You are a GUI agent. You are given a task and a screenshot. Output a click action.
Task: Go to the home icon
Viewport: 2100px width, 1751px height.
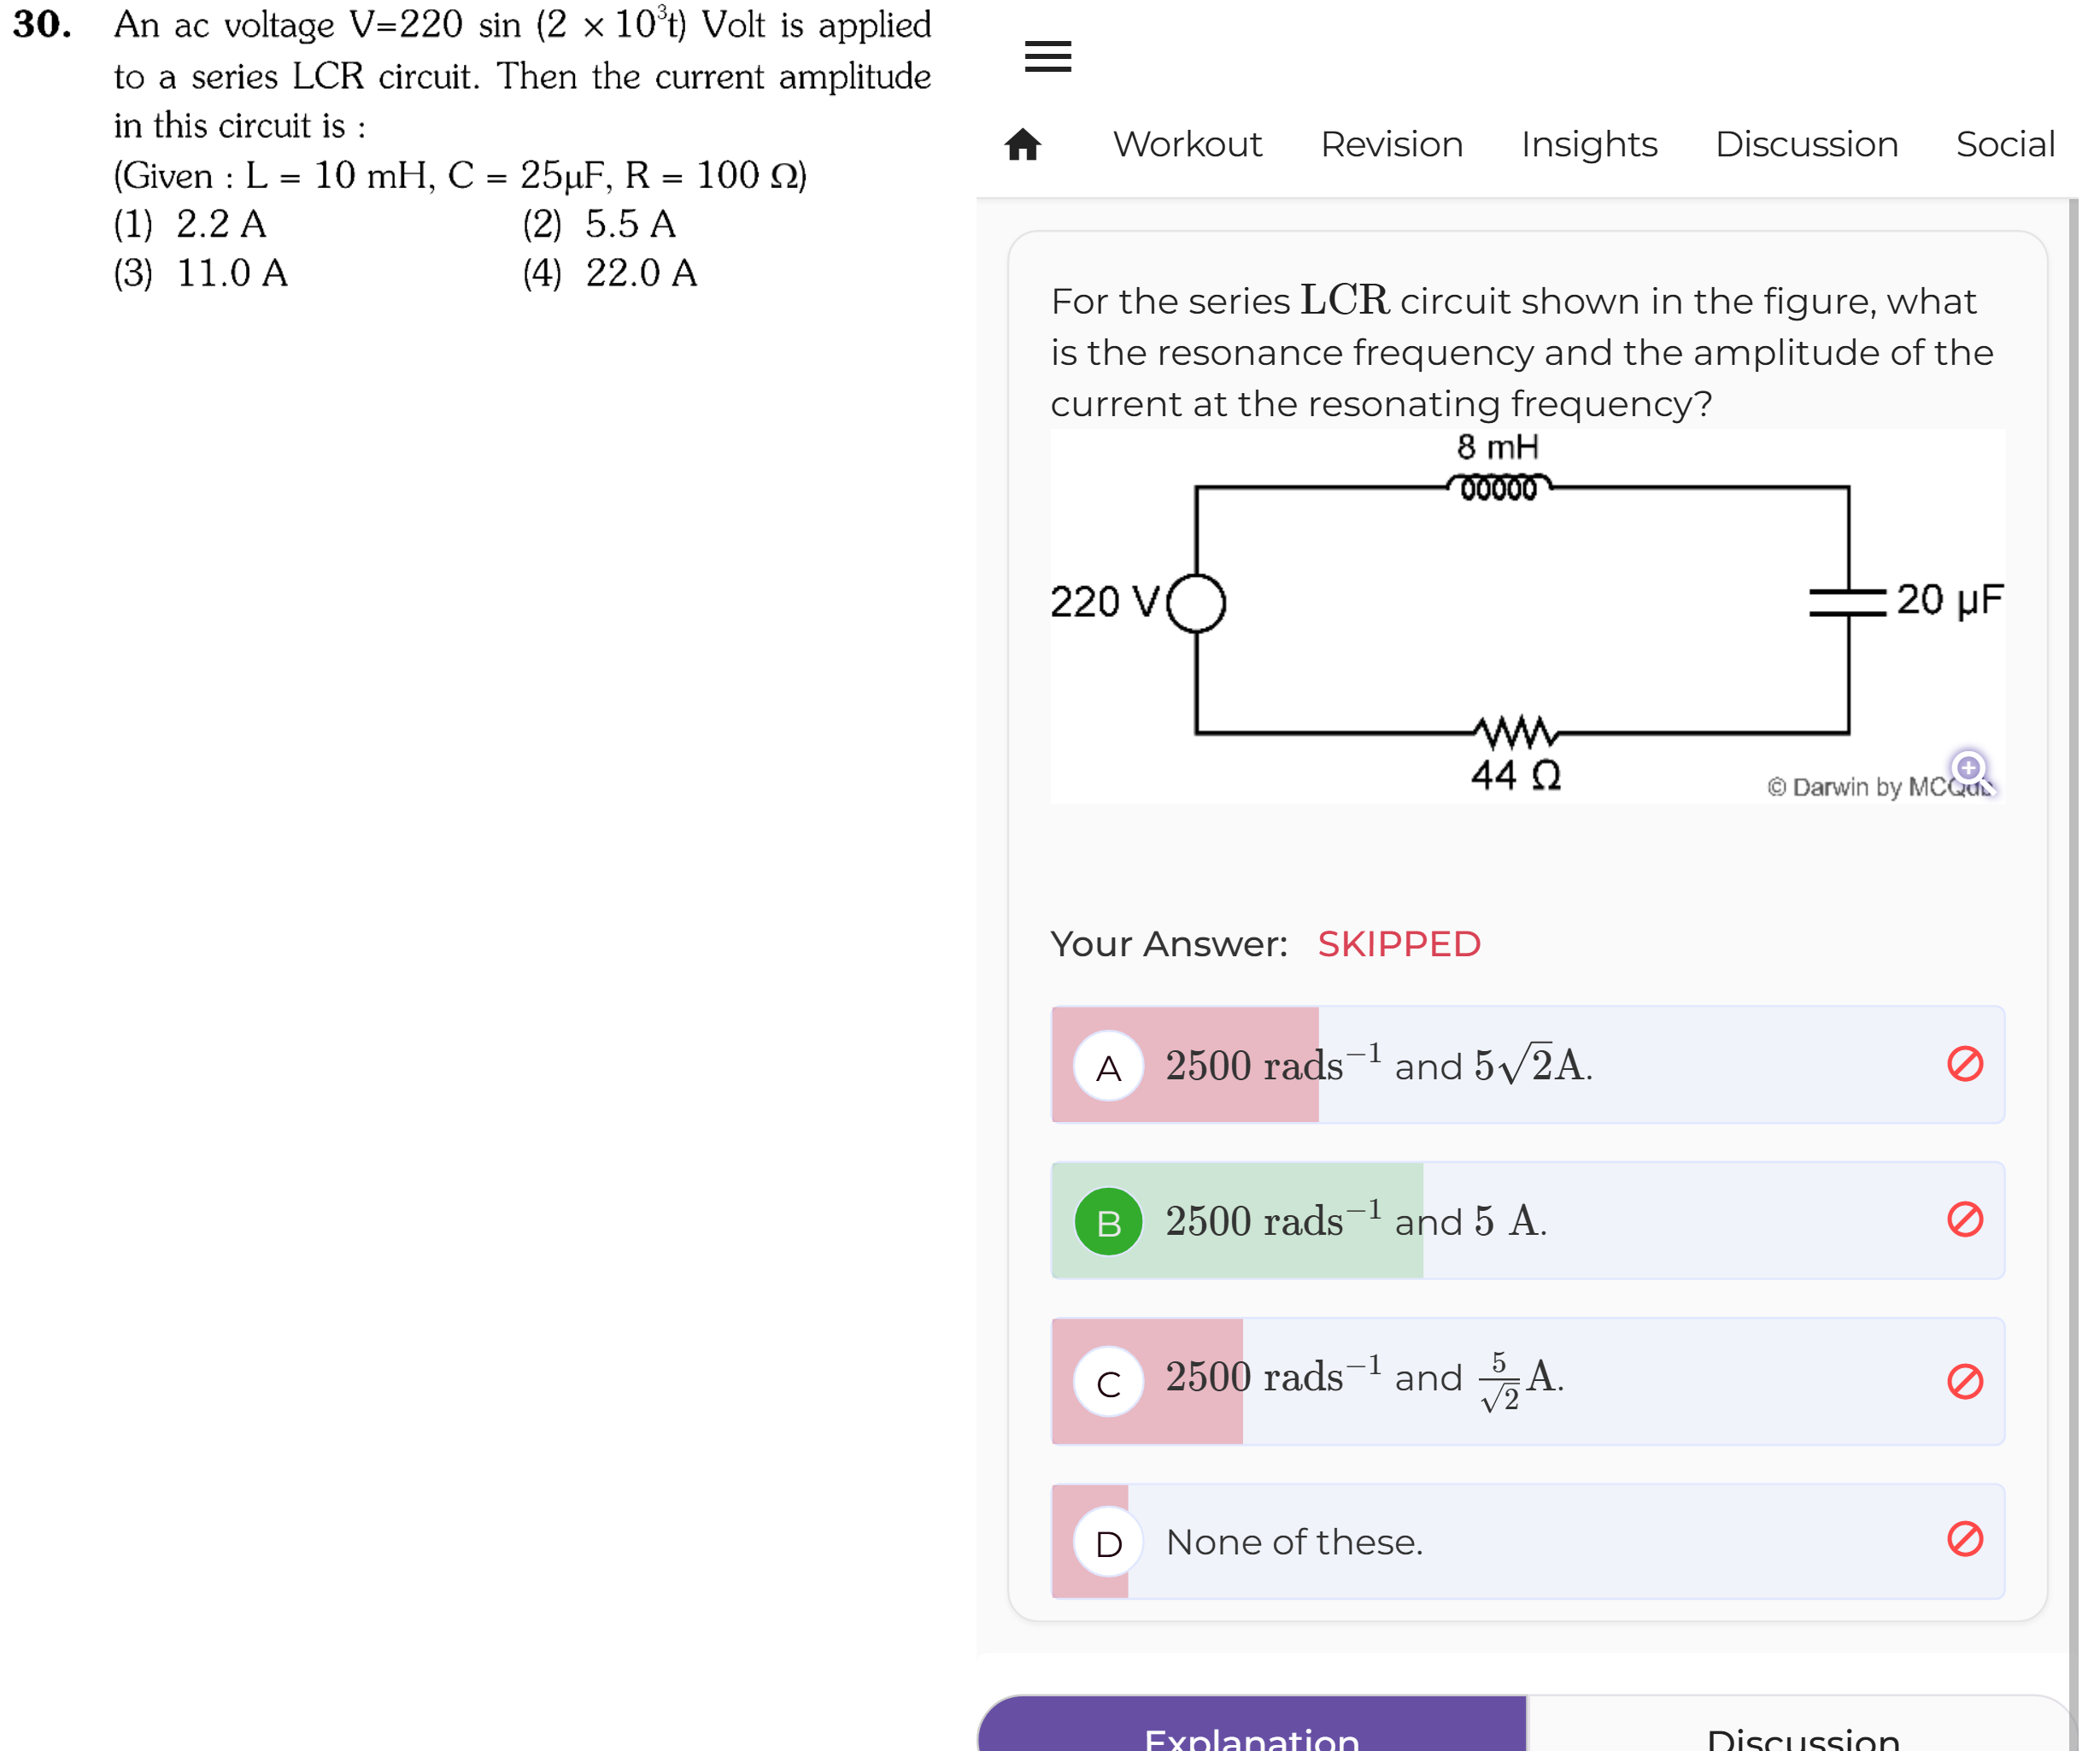point(1022,144)
